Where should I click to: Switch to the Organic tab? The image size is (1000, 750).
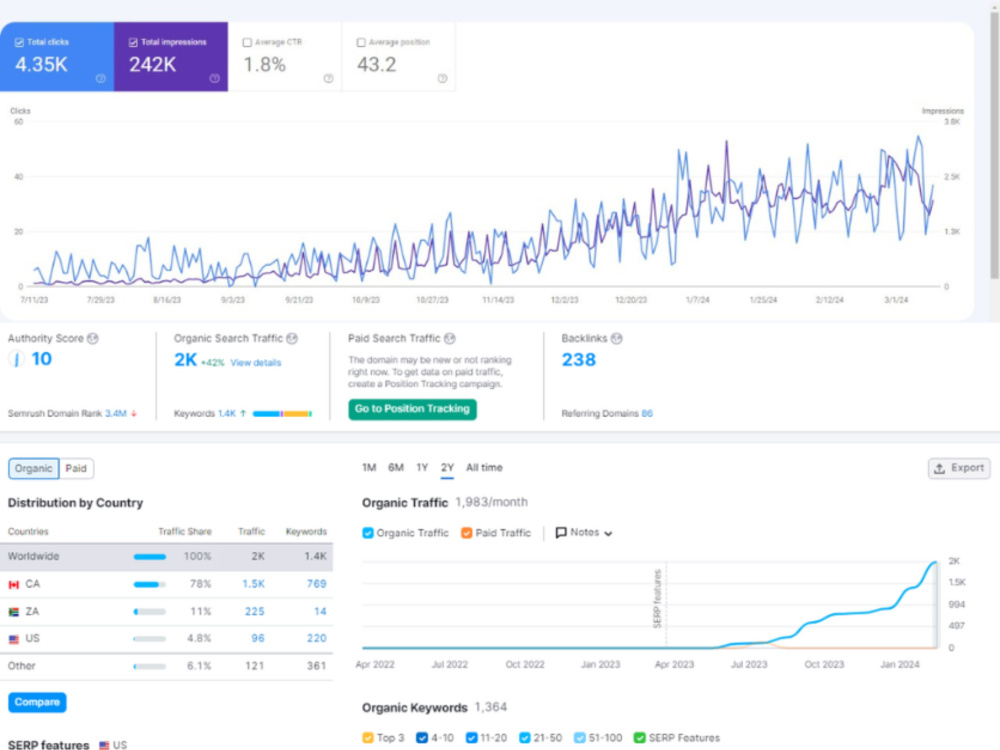[x=34, y=469]
